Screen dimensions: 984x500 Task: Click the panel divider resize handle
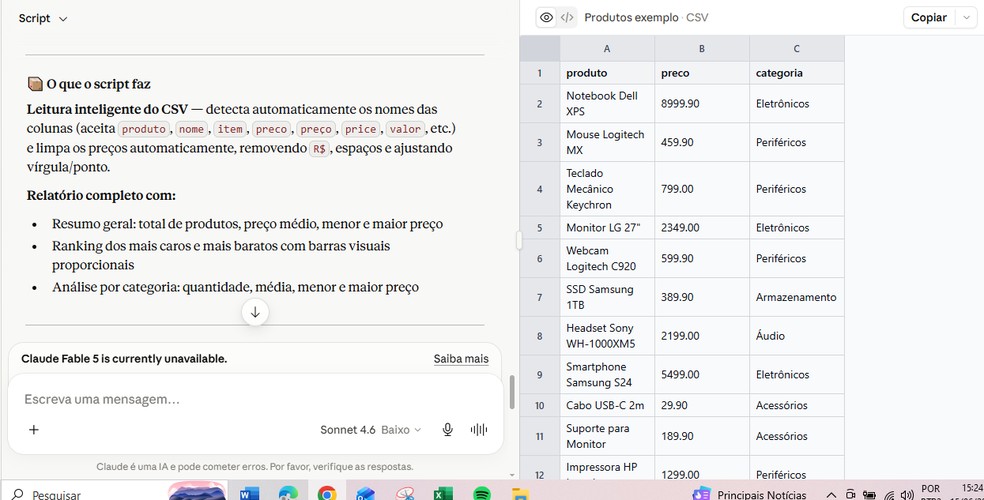click(519, 240)
